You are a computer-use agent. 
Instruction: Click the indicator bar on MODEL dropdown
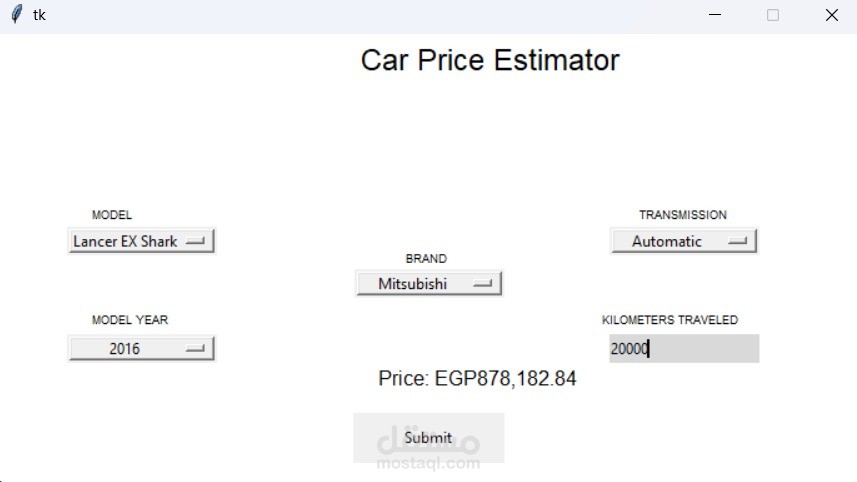tap(195, 241)
